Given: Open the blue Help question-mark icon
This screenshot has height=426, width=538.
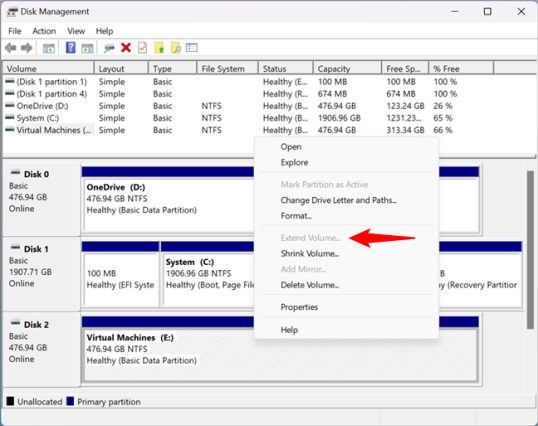Looking at the screenshot, I should tap(71, 48).
